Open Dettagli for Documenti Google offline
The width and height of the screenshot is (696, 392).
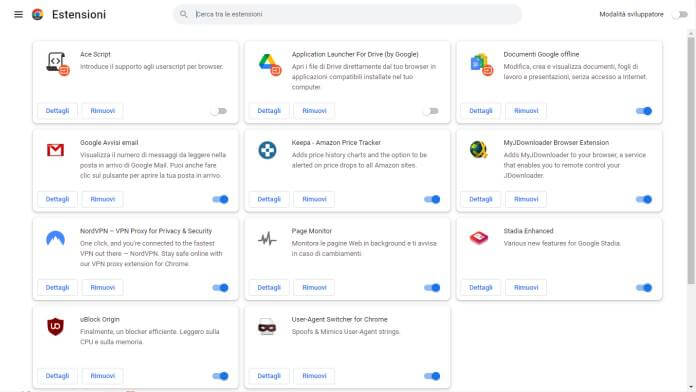481,111
